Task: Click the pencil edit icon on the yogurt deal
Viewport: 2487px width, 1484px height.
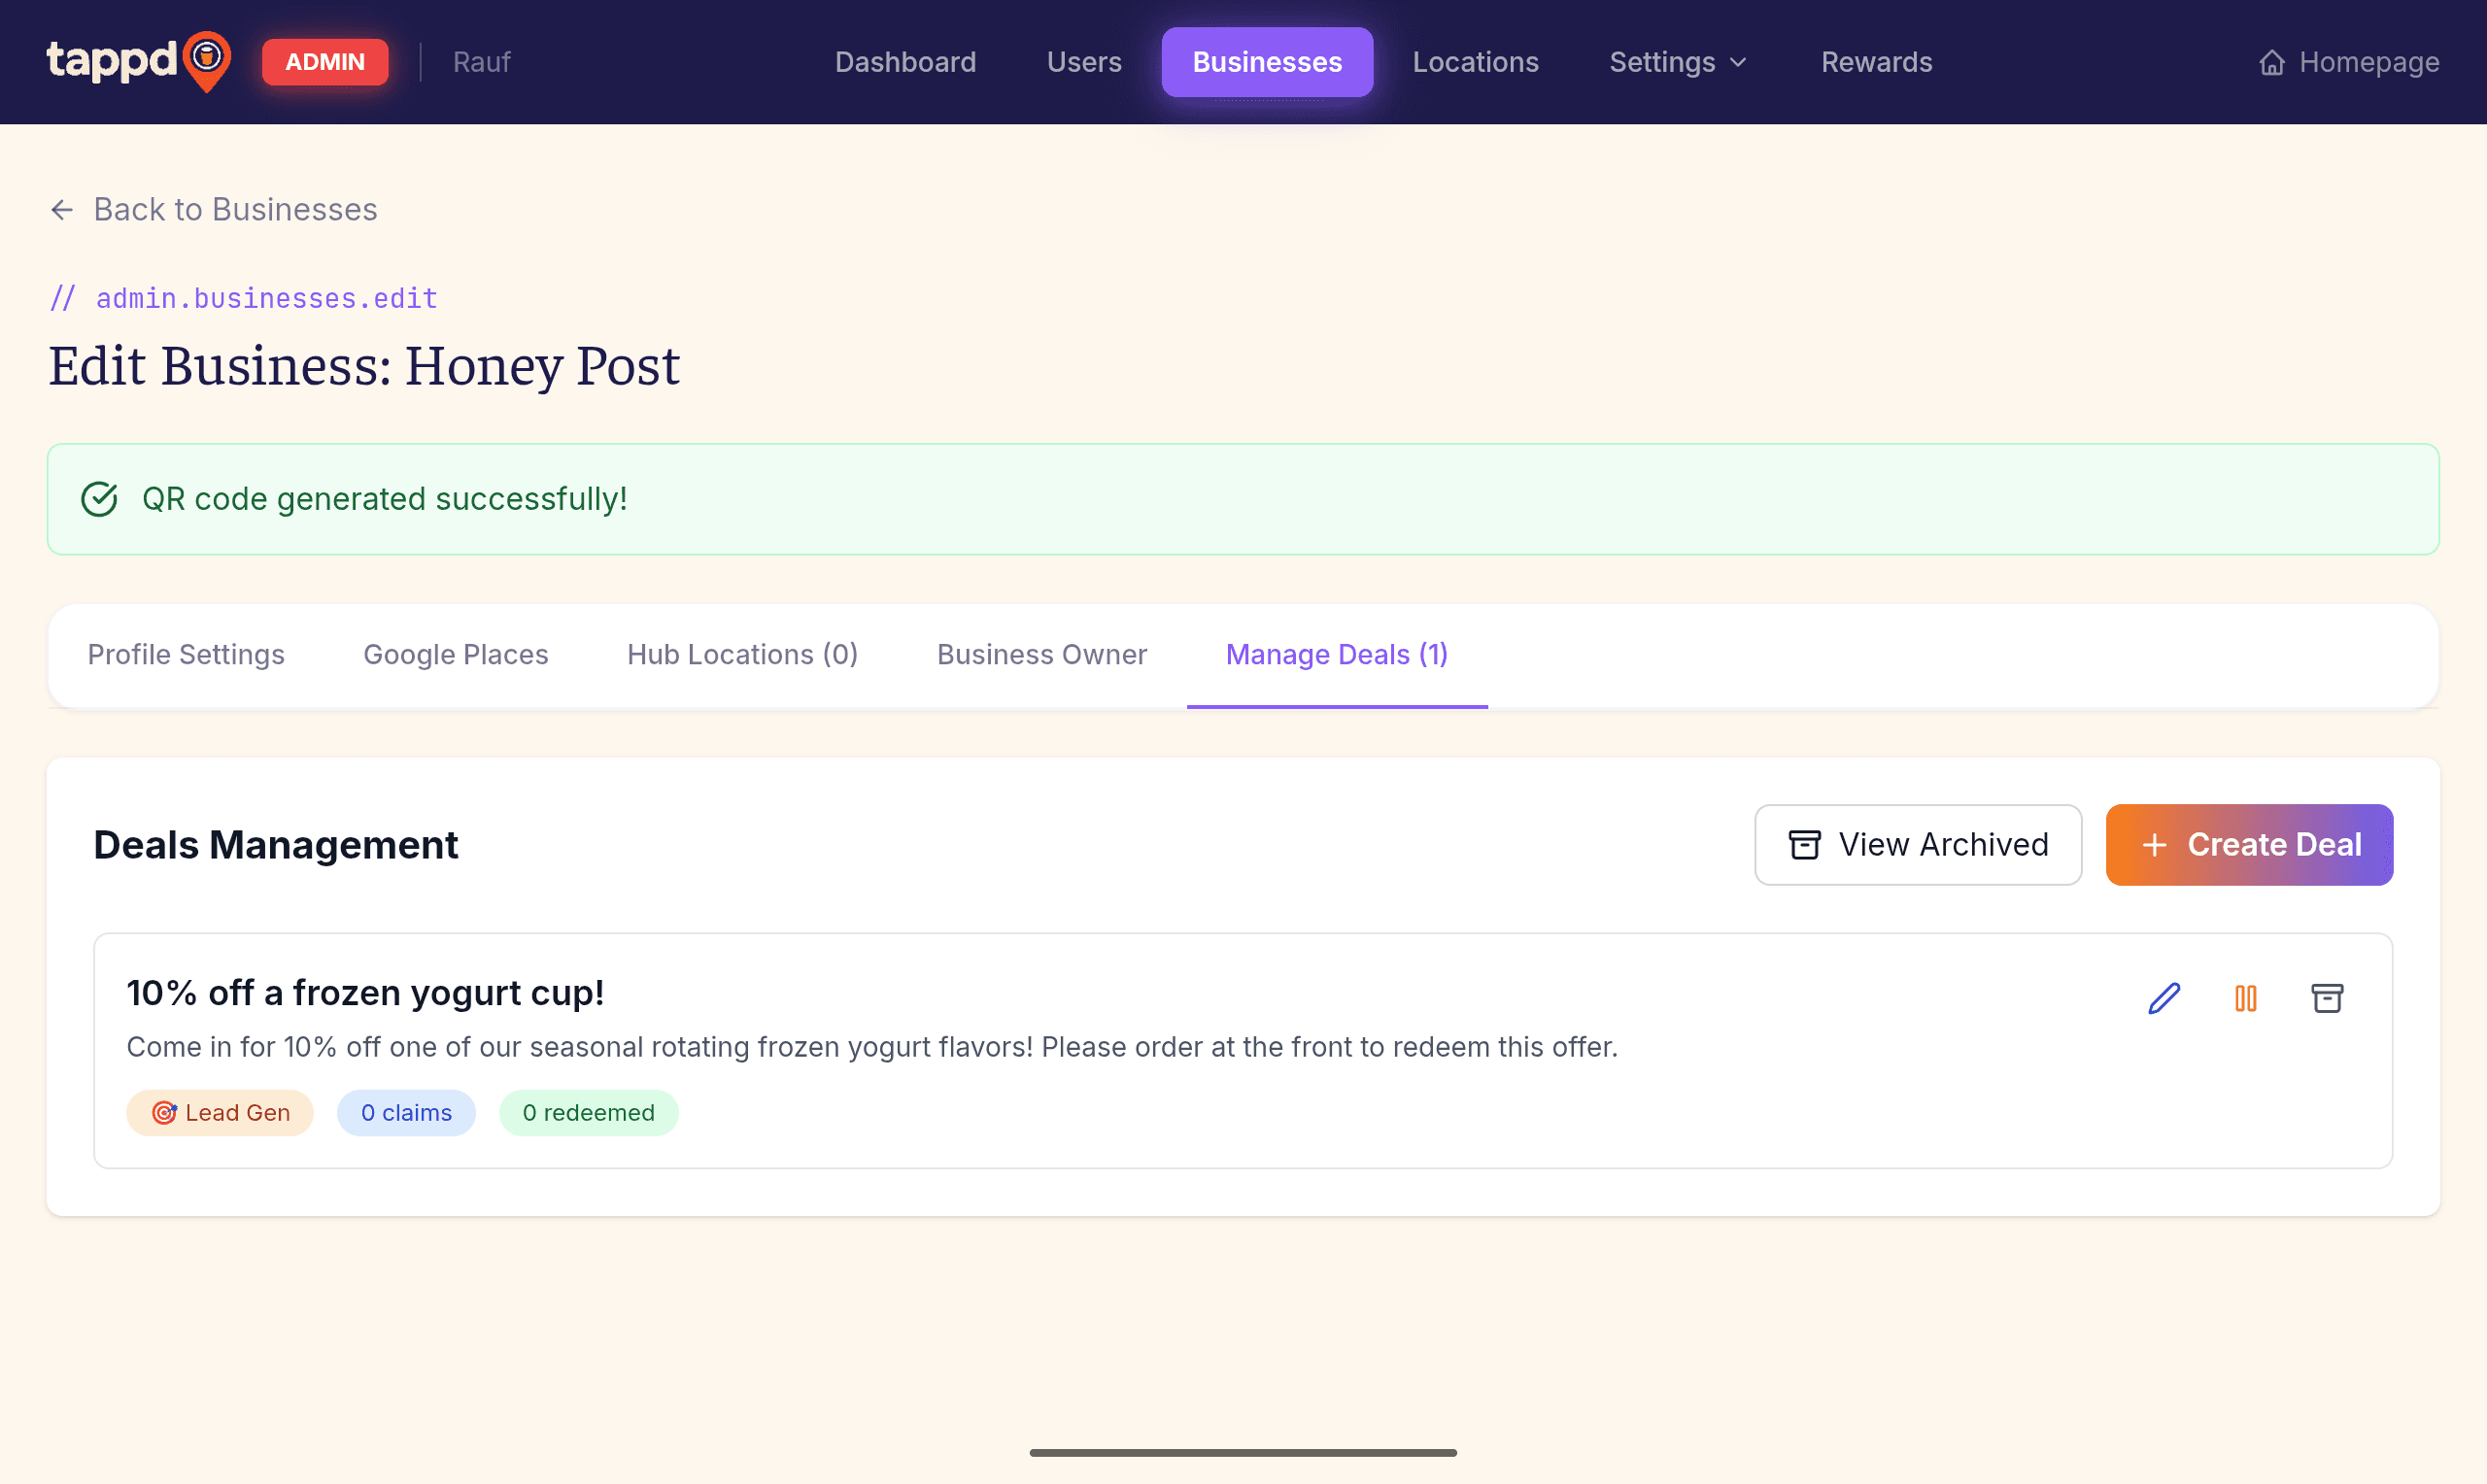Action: click(2164, 998)
